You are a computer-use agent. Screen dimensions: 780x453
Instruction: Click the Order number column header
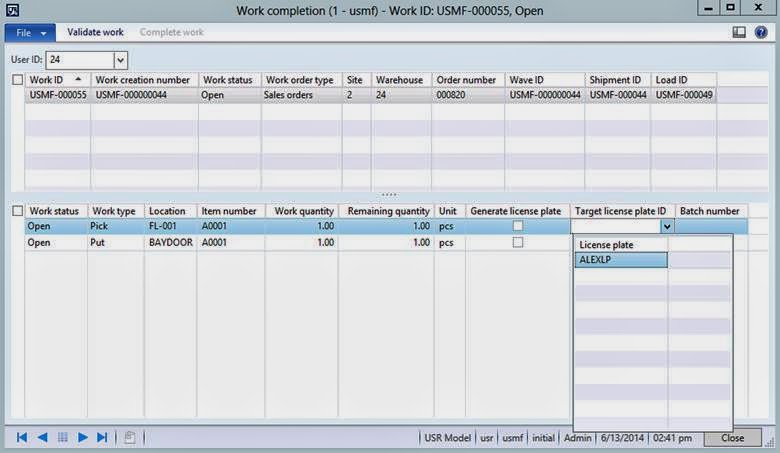click(x=468, y=80)
